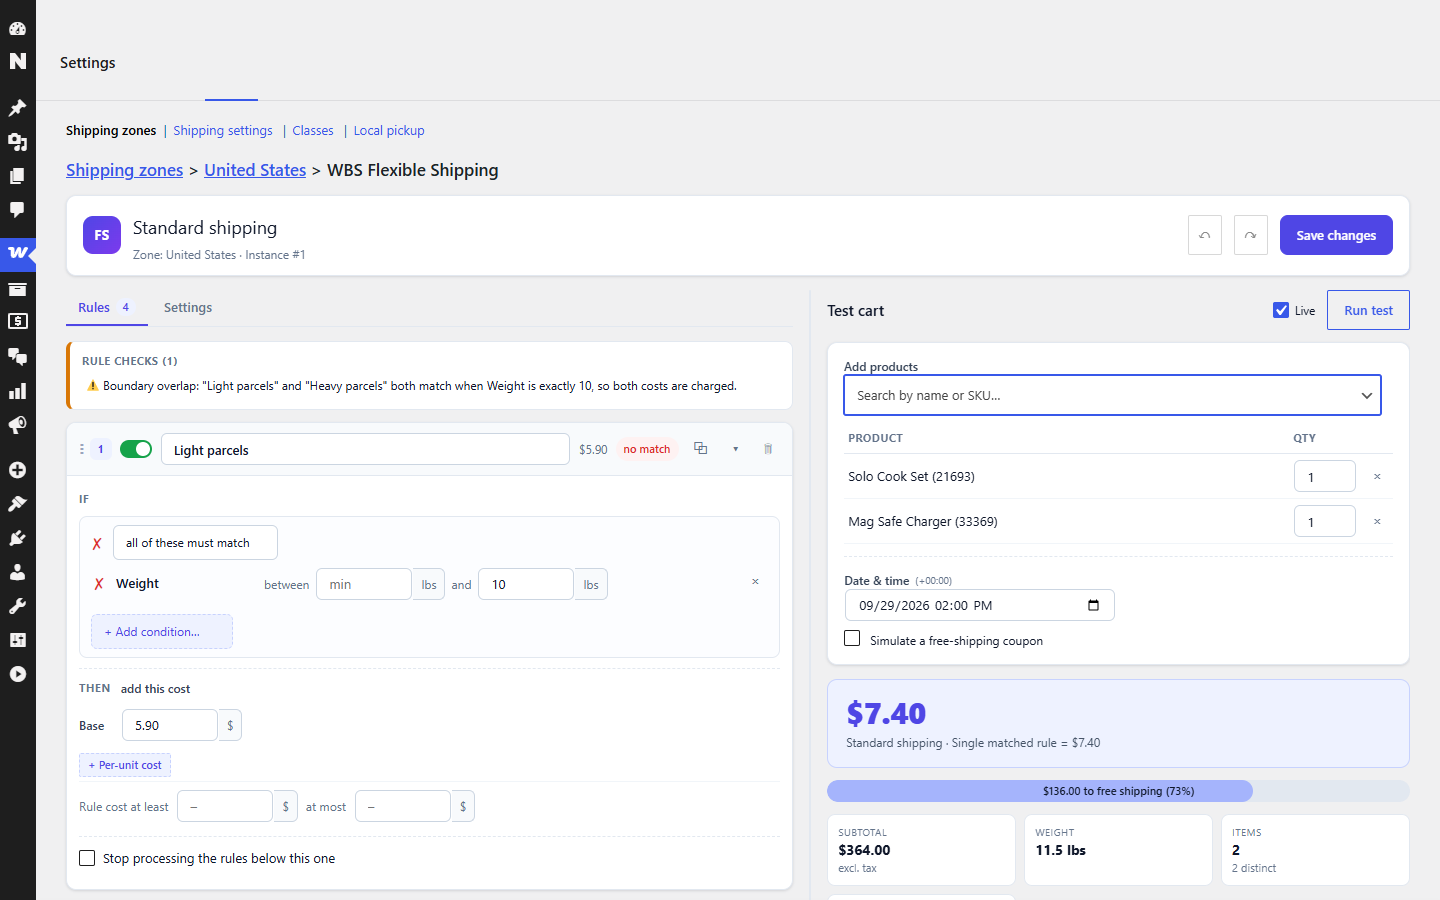
Task: Switch to the Settings tab
Action: pyautogui.click(x=188, y=308)
